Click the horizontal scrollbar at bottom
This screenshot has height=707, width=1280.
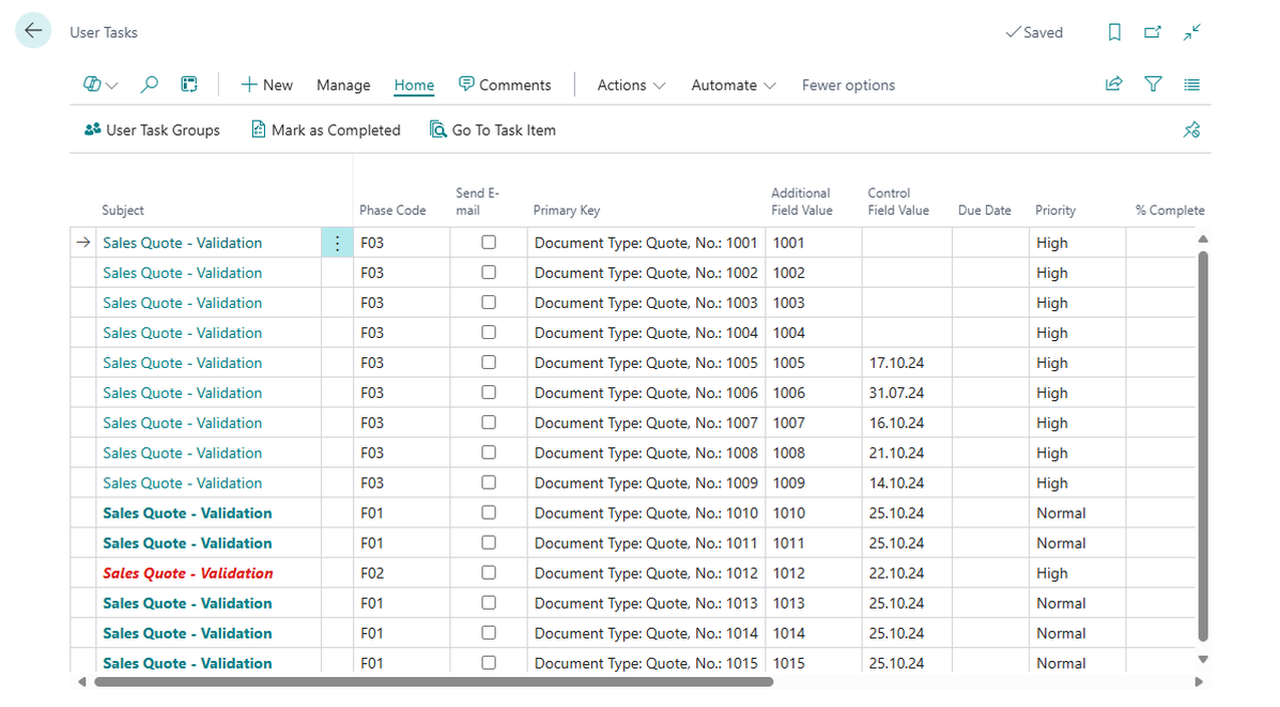pos(433,682)
